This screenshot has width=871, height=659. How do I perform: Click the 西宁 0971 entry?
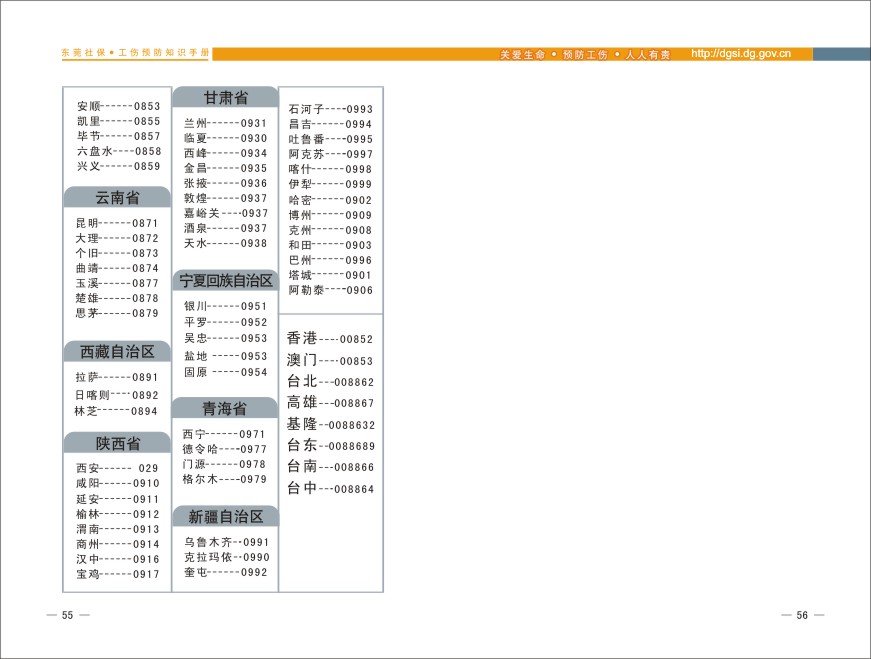(224, 434)
